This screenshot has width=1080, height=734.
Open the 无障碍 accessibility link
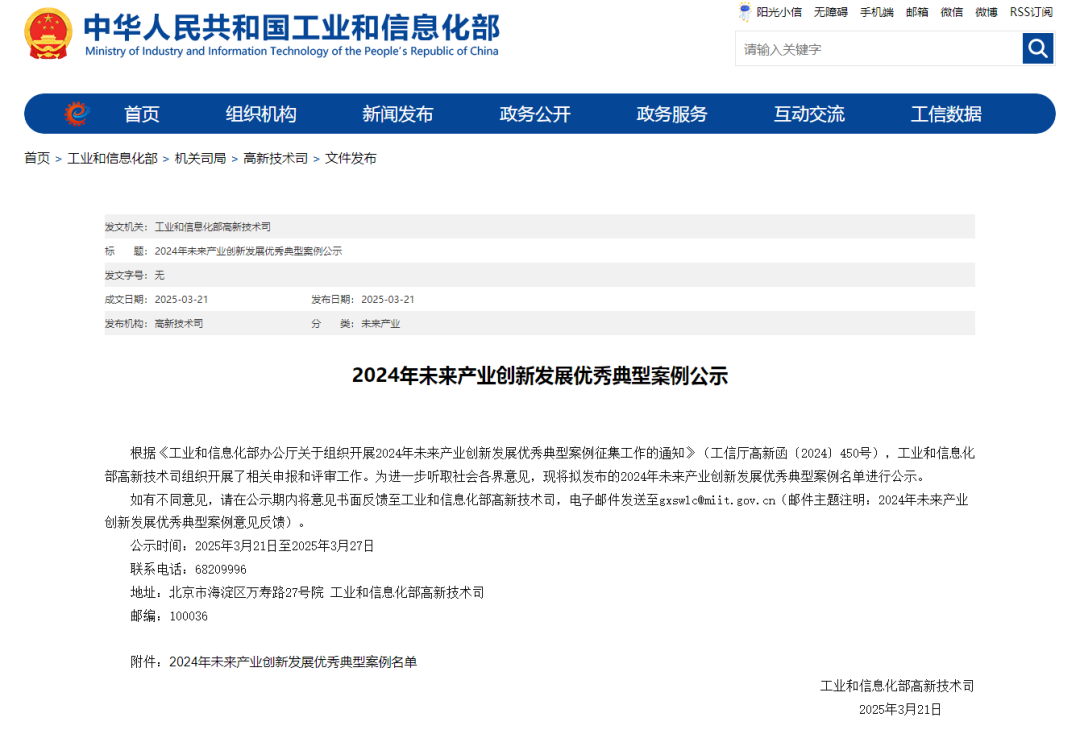[830, 12]
